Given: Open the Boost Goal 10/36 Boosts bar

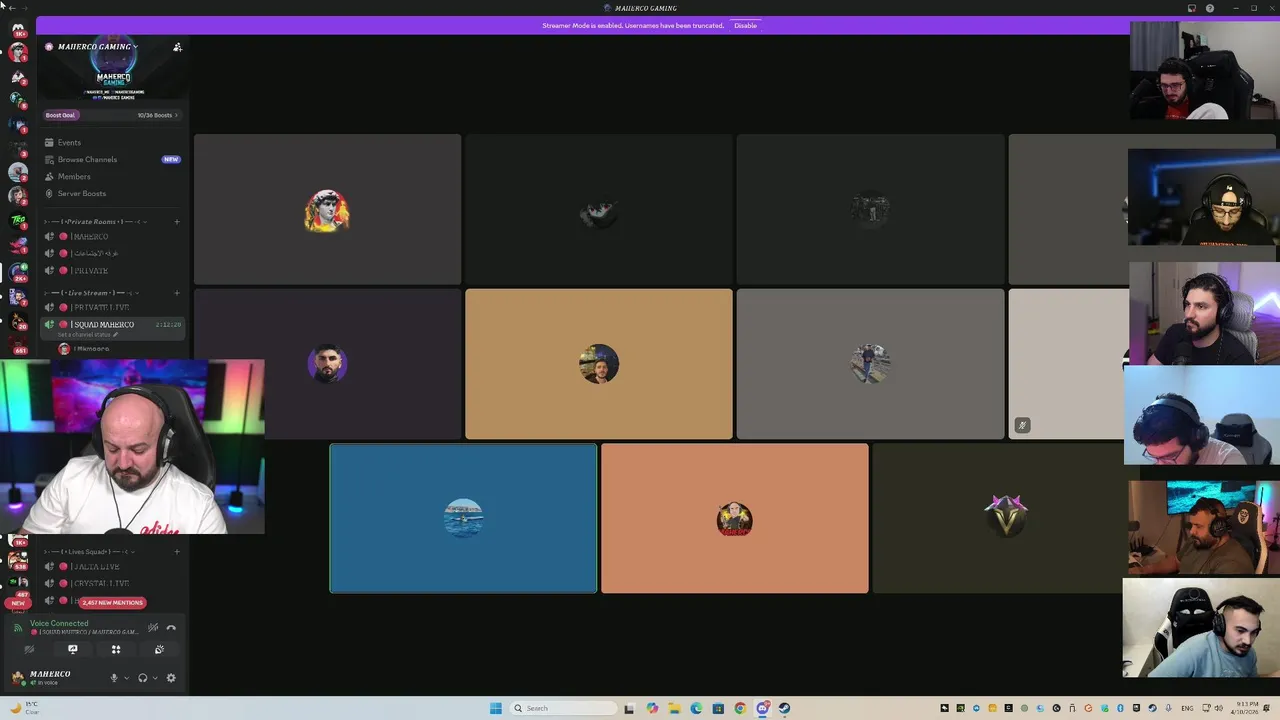Looking at the screenshot, I should pyautogui.click(x=112, y=115).
